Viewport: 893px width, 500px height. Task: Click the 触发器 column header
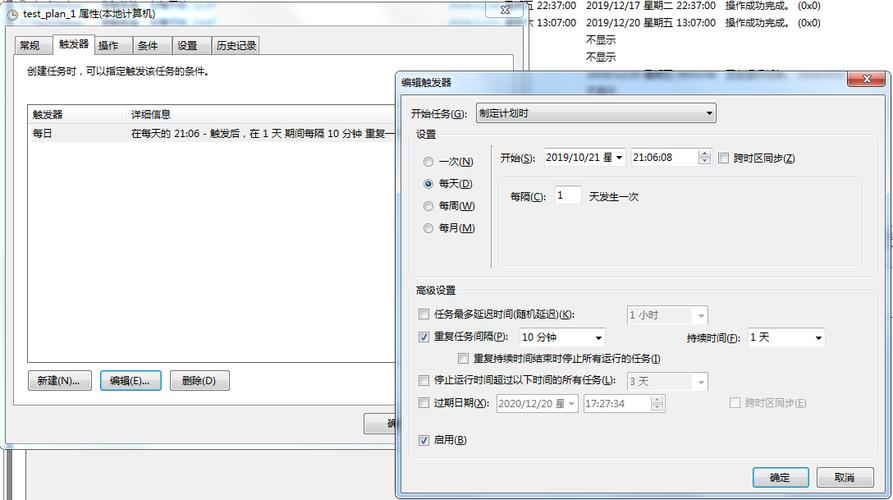pyautogui.click(x=77, y=115)
